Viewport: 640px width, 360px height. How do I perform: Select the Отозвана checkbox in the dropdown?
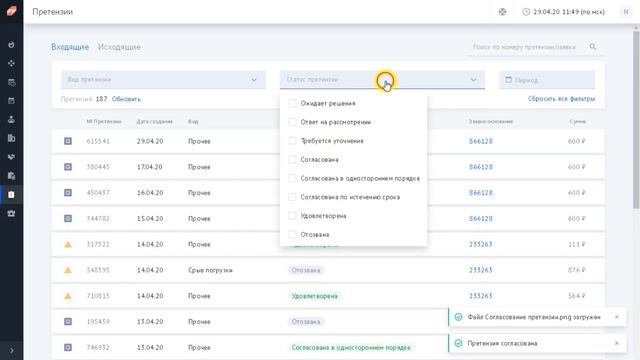click(292, 235)
